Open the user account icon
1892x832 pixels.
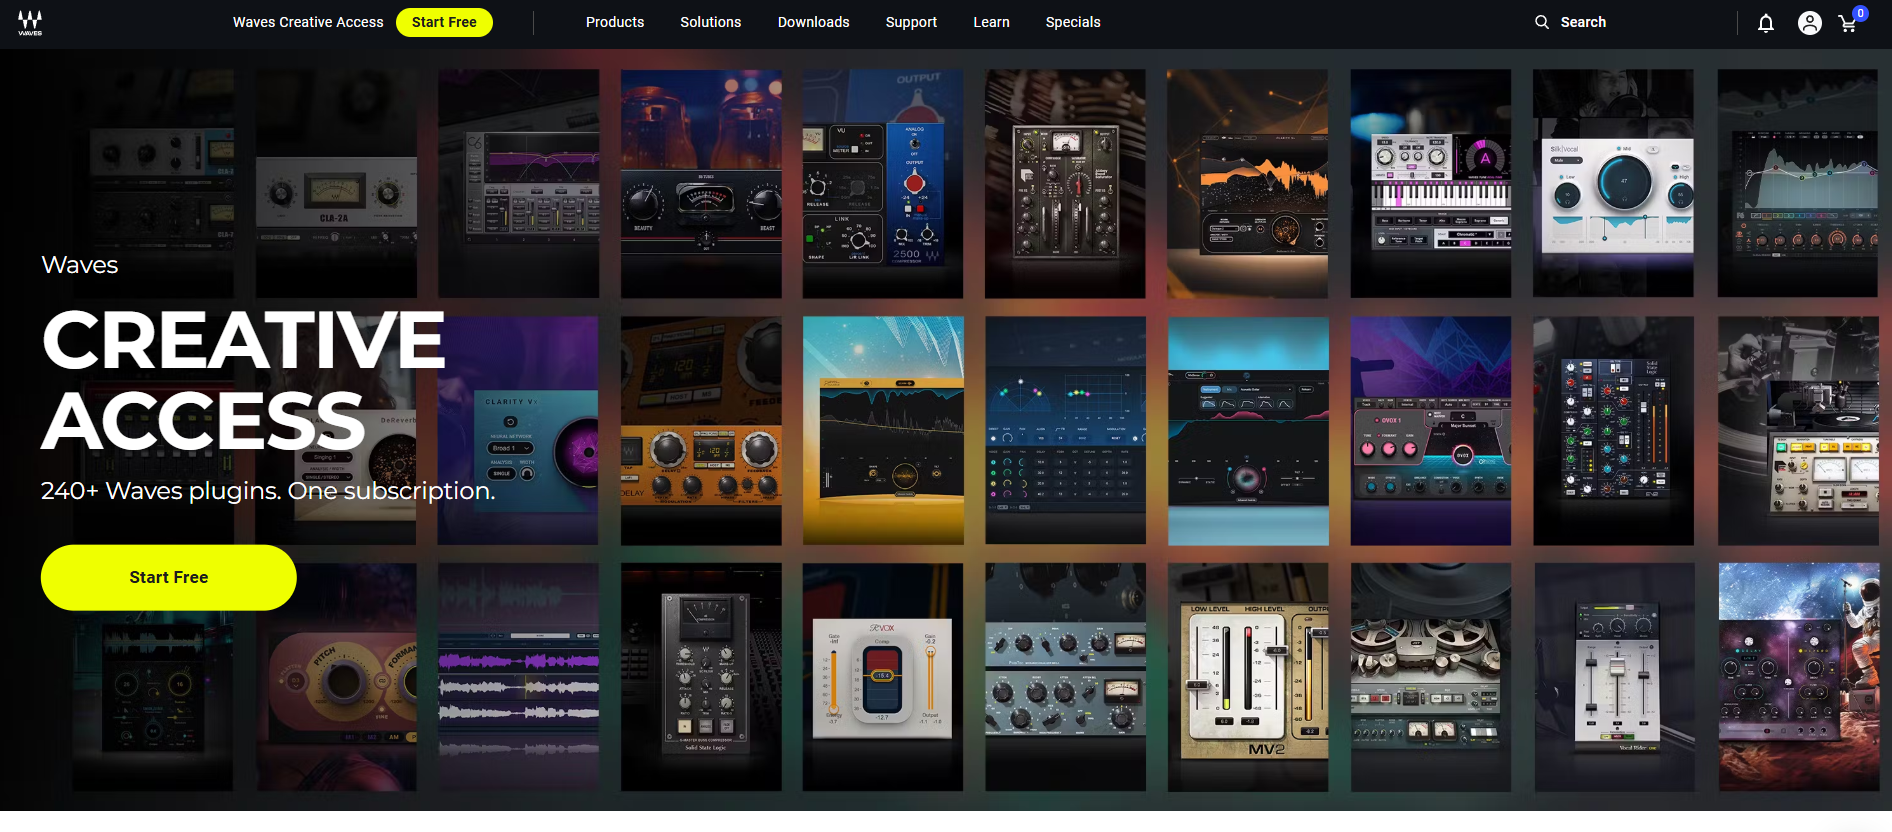(1809, 23)
